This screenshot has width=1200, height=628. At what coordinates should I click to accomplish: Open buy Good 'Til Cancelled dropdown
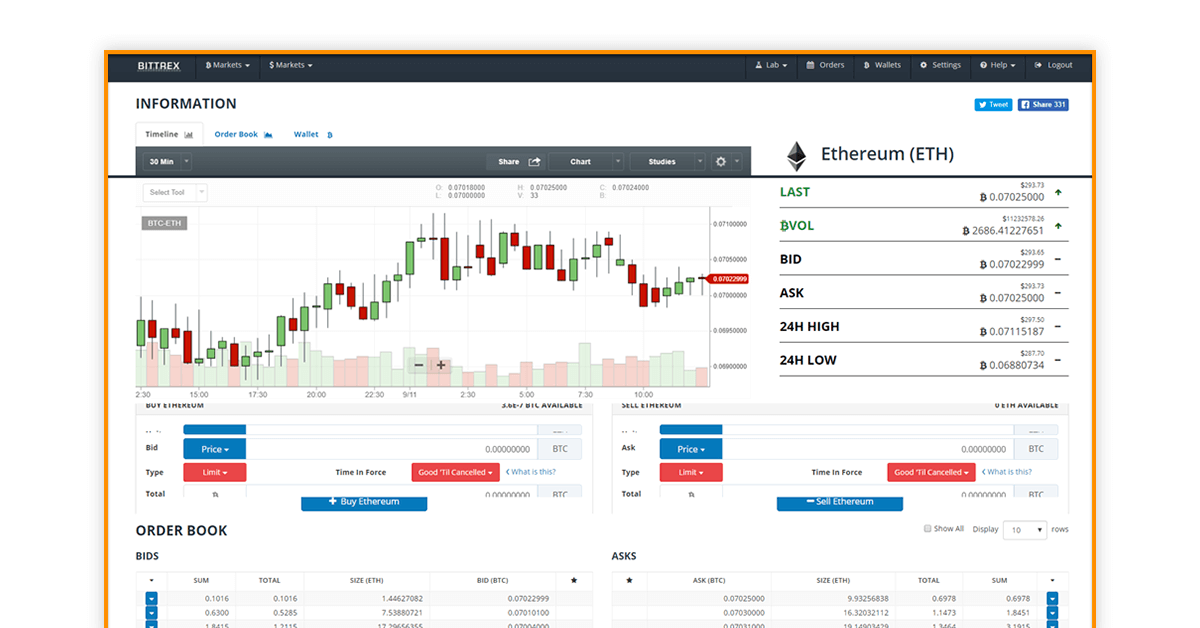click(x=454, y=472)
